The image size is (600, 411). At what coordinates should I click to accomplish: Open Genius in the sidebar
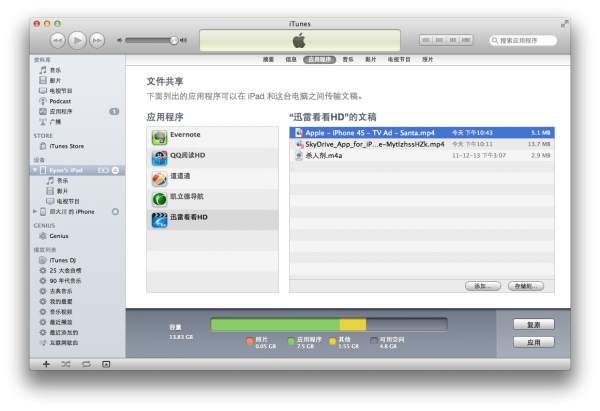pos(78,236)
